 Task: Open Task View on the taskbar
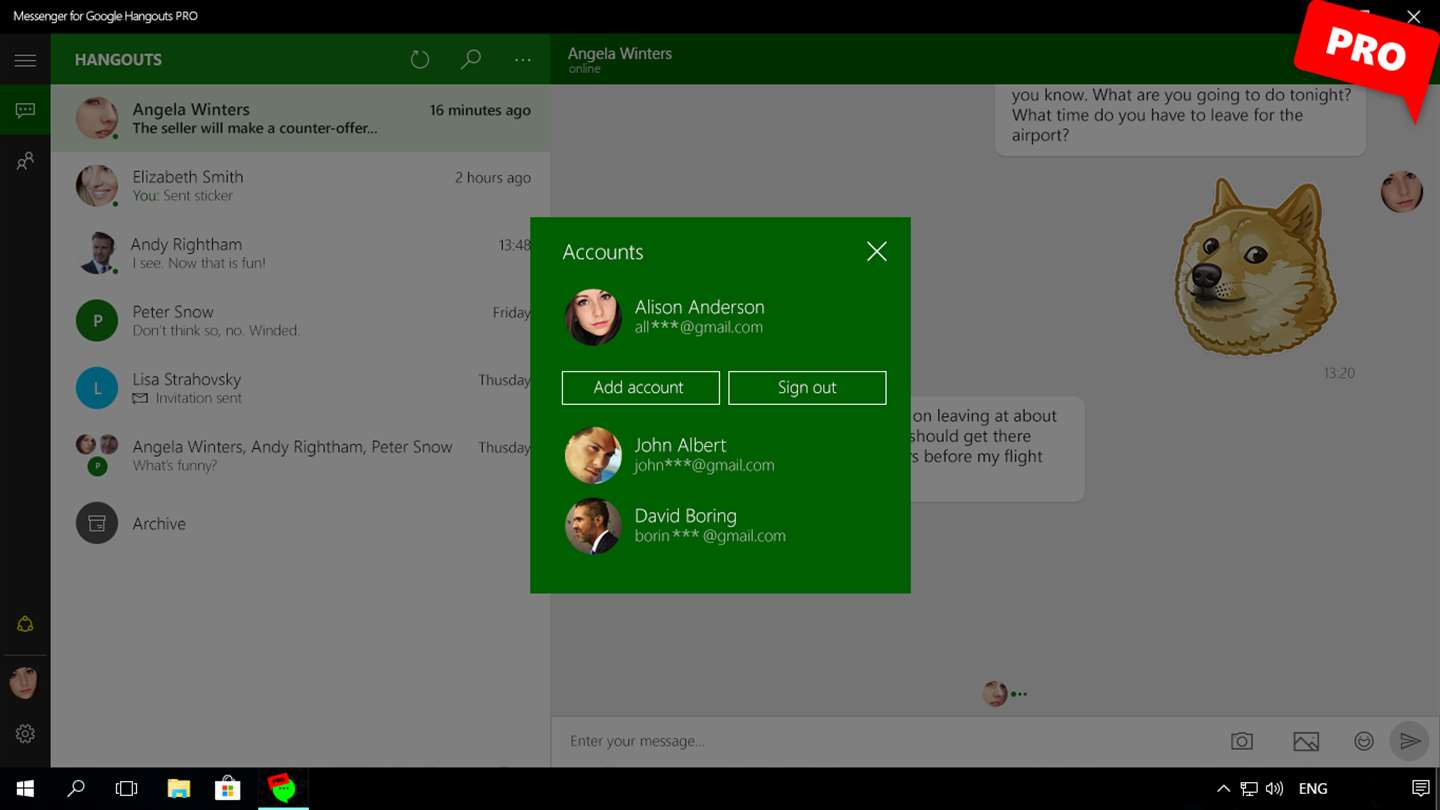point(126,789)
